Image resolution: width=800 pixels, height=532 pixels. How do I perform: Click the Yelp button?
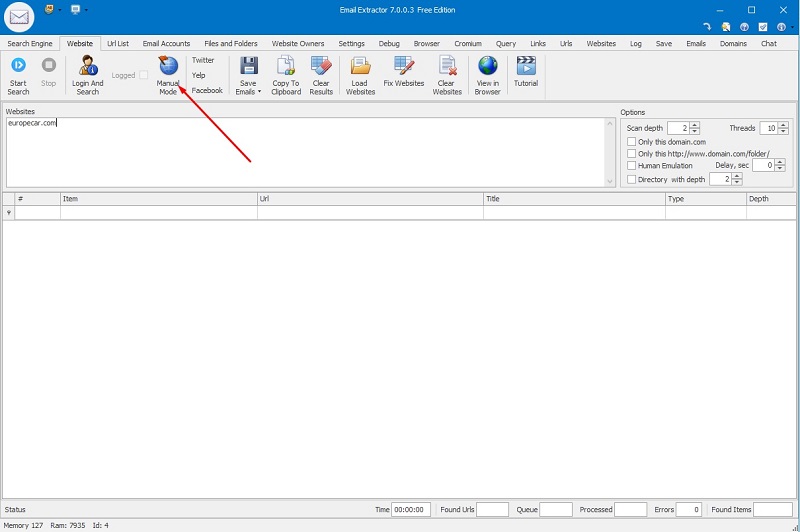coord(198,75)
